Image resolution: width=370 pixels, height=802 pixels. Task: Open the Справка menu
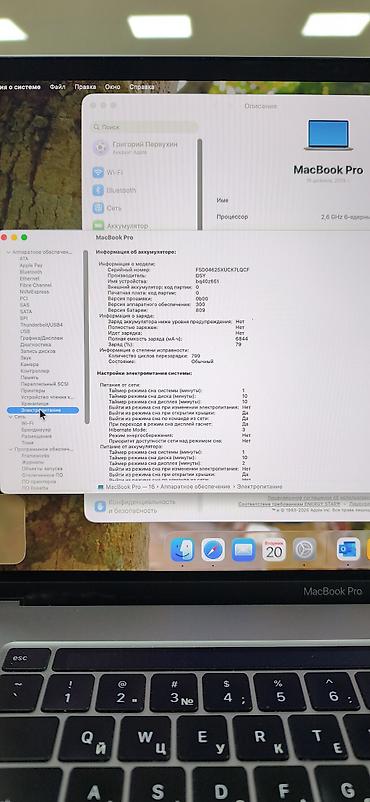point(141,87)
